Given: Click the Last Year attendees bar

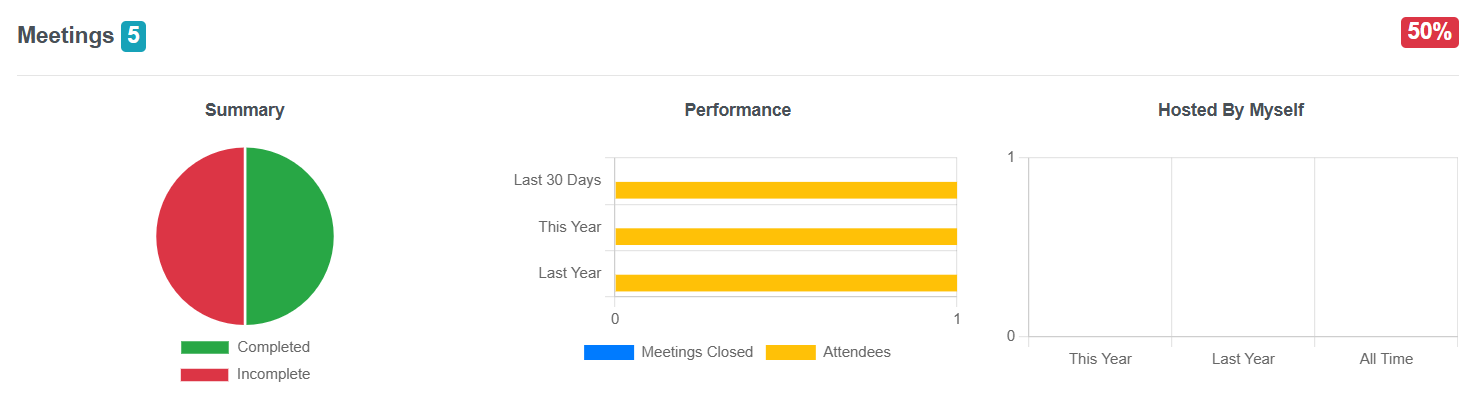Looking at the screenshot, I should [786, 283].
